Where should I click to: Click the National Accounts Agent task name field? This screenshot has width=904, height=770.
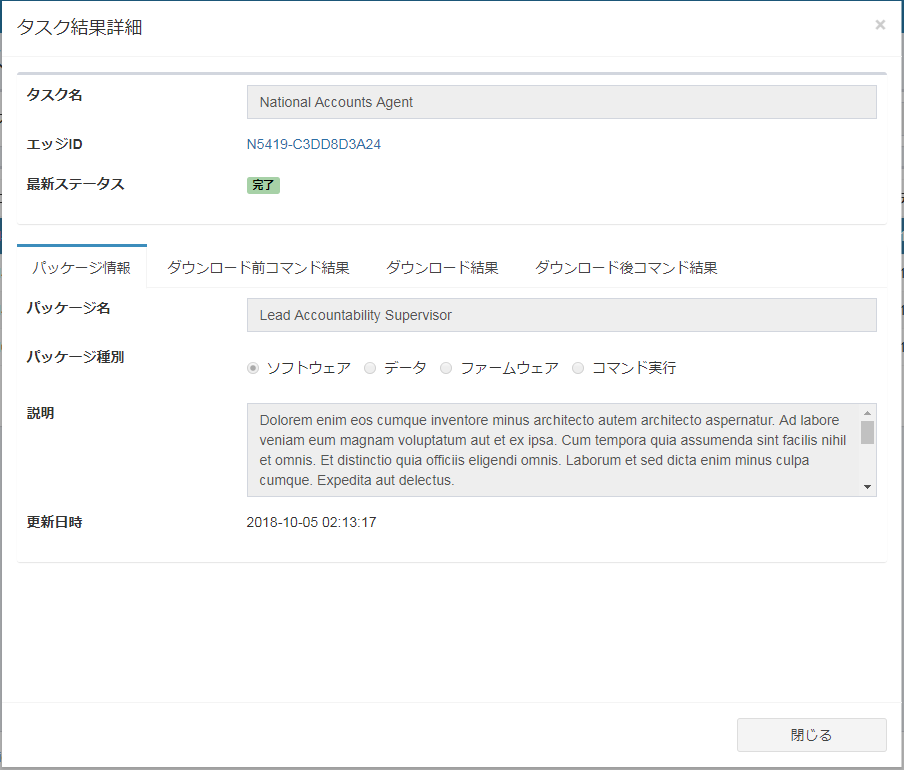561,102
